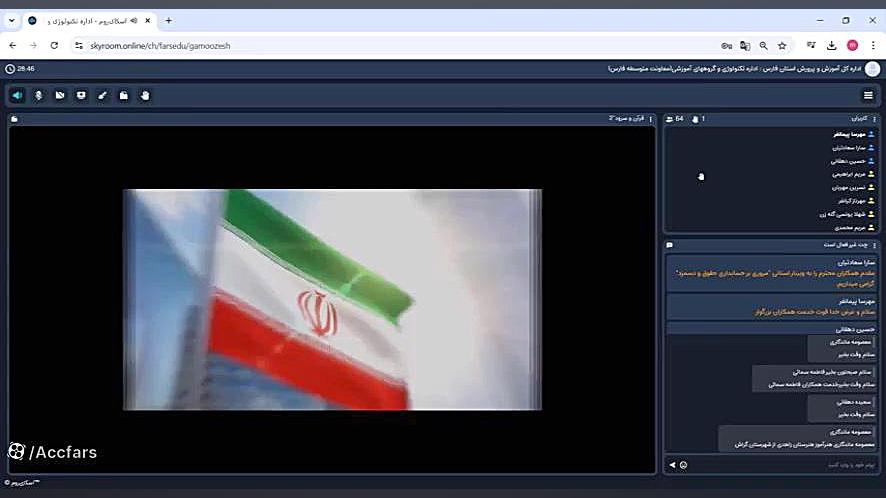Click the Iran flag video playing
The height and width of the screenshot is (498, 886).
point(332,300)
